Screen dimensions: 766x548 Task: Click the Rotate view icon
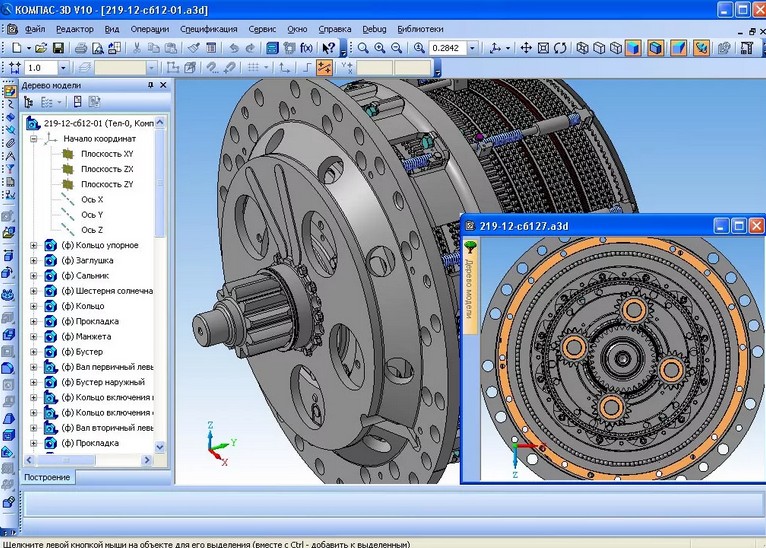click(559, 48)
